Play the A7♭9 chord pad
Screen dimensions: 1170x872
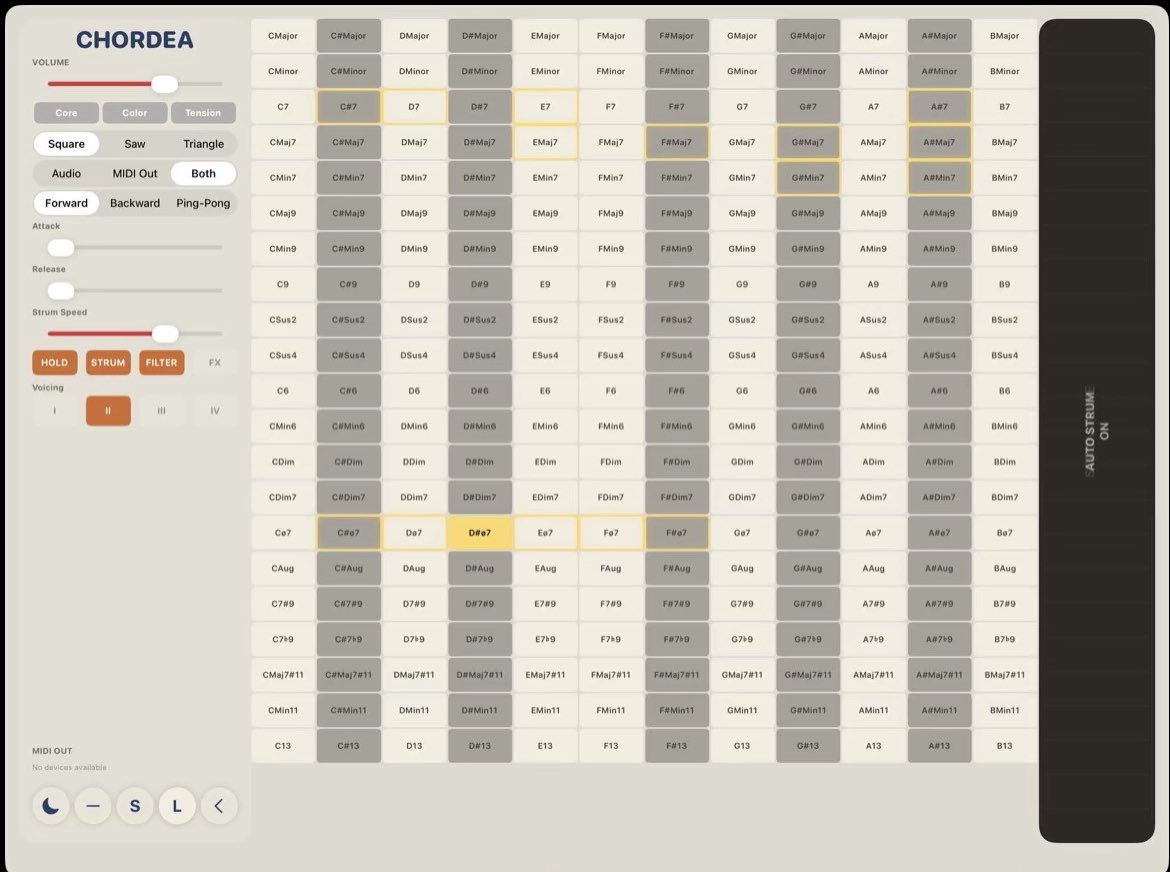pyautogui.click(x=873, y=639)
